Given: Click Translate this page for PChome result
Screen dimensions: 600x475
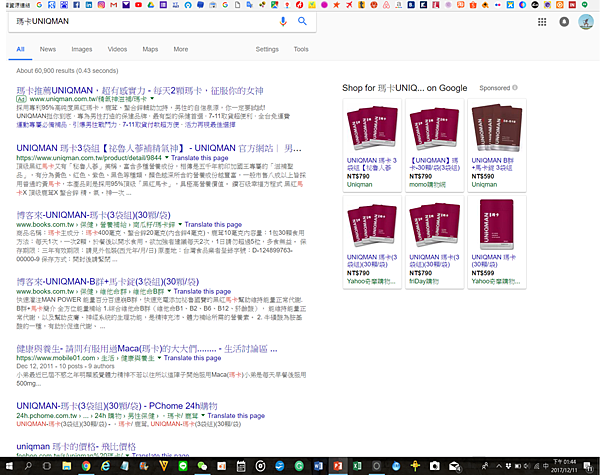Looking at the screenshot, I should 236,416.
